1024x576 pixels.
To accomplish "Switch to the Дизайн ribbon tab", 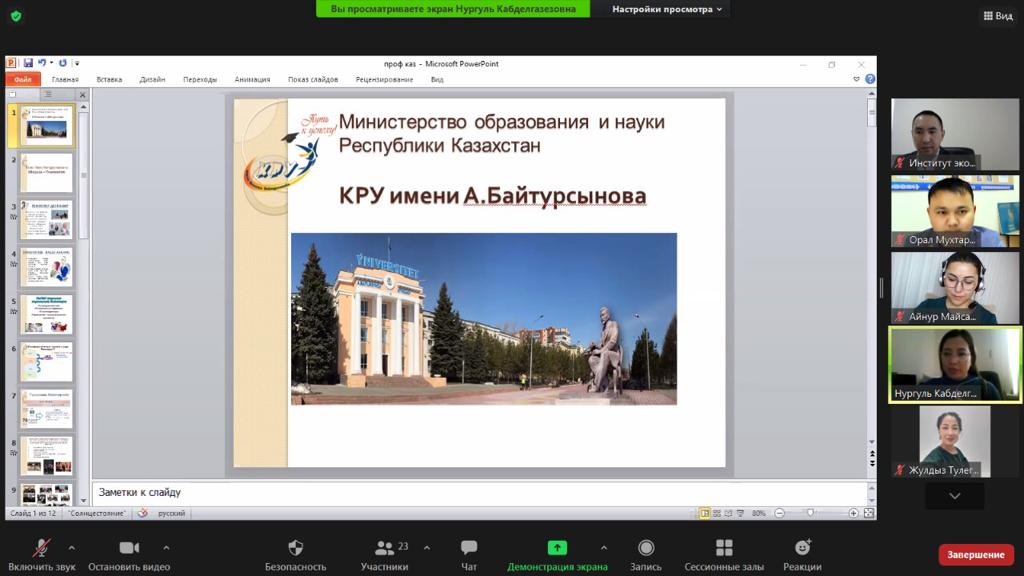I will coord(152,80).
